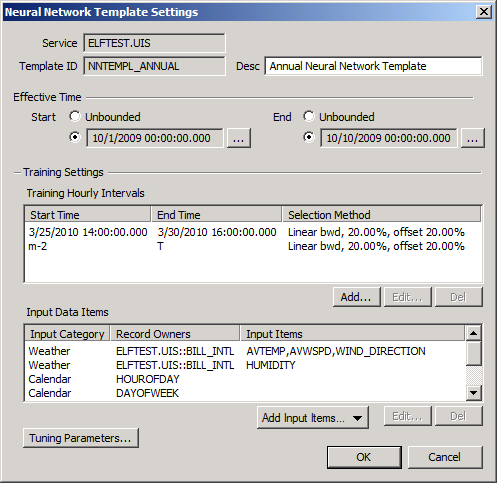Select the Start Unbounded radio button

tap(75, 116)
